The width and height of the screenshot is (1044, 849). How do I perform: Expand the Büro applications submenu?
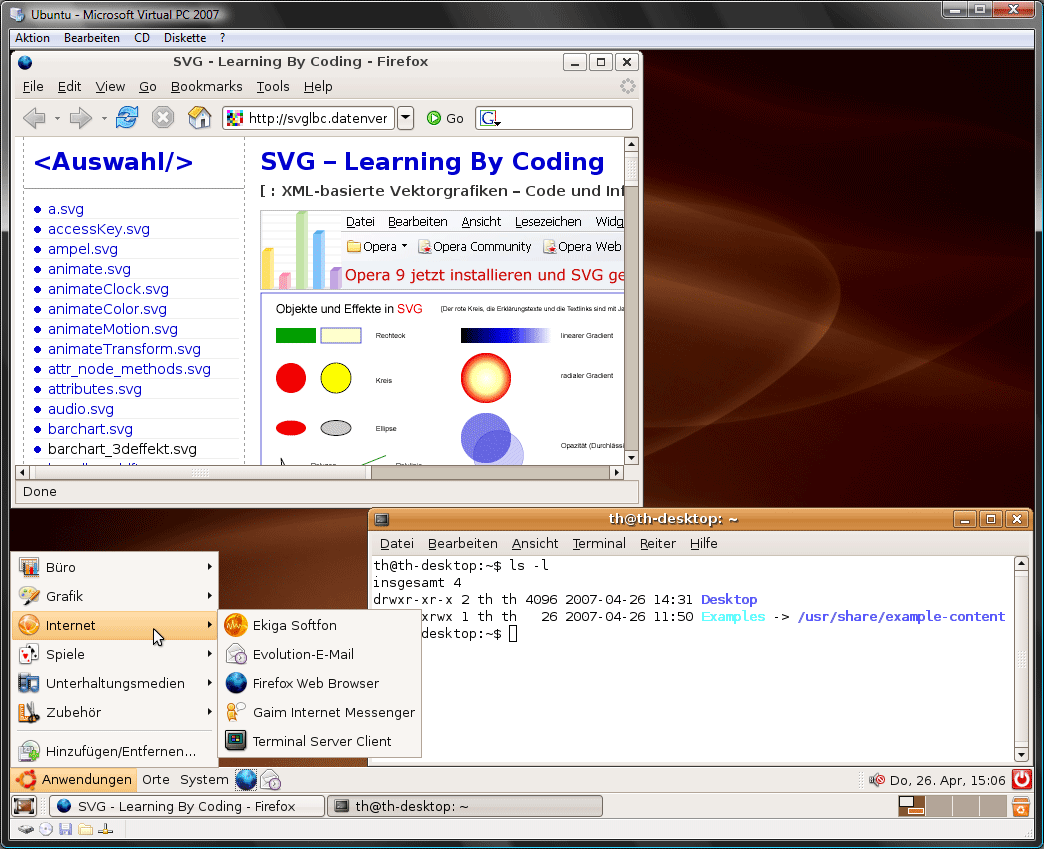pos(115,567)
